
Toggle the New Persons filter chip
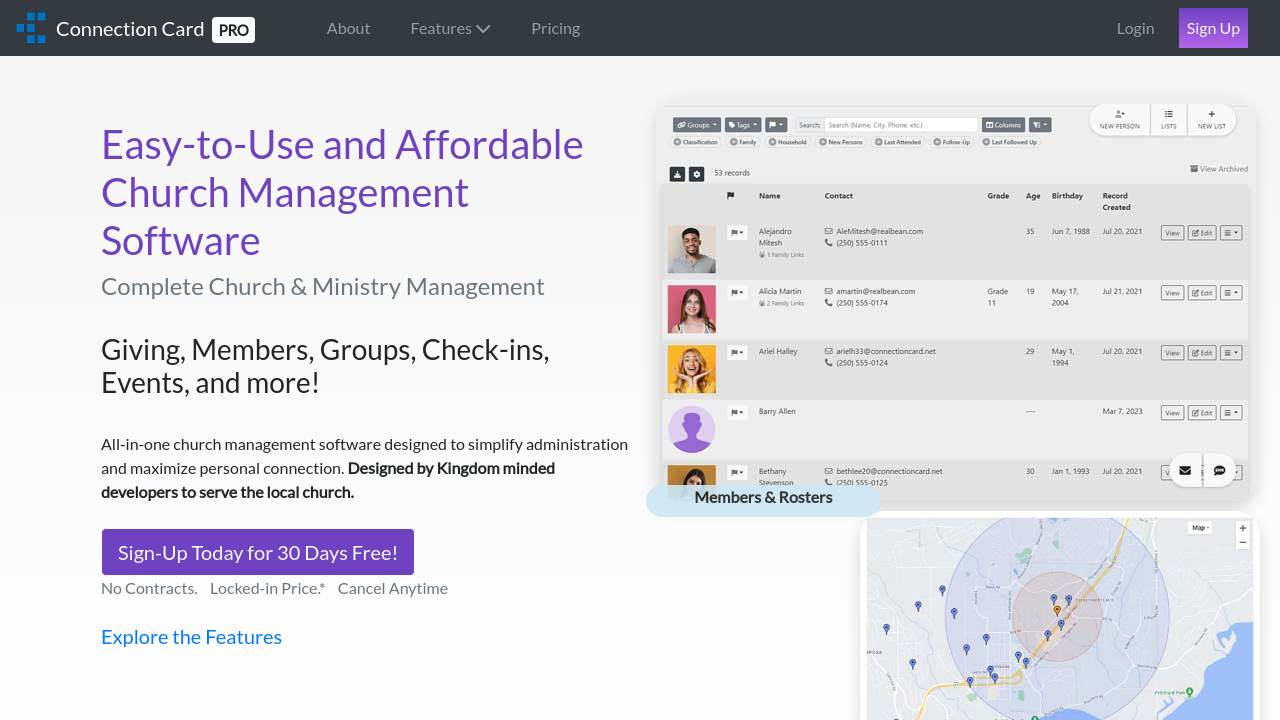point(841,142)
